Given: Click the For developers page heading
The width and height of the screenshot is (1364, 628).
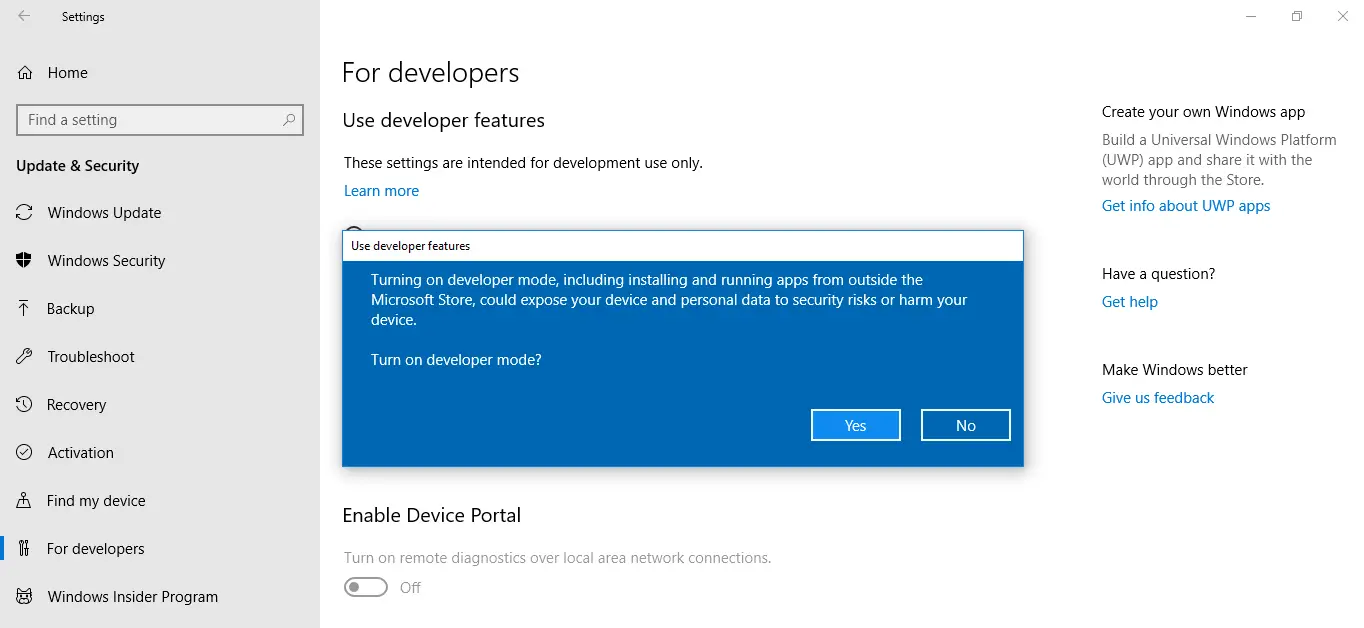Looking at the screenshot, I should click(431, 73).
